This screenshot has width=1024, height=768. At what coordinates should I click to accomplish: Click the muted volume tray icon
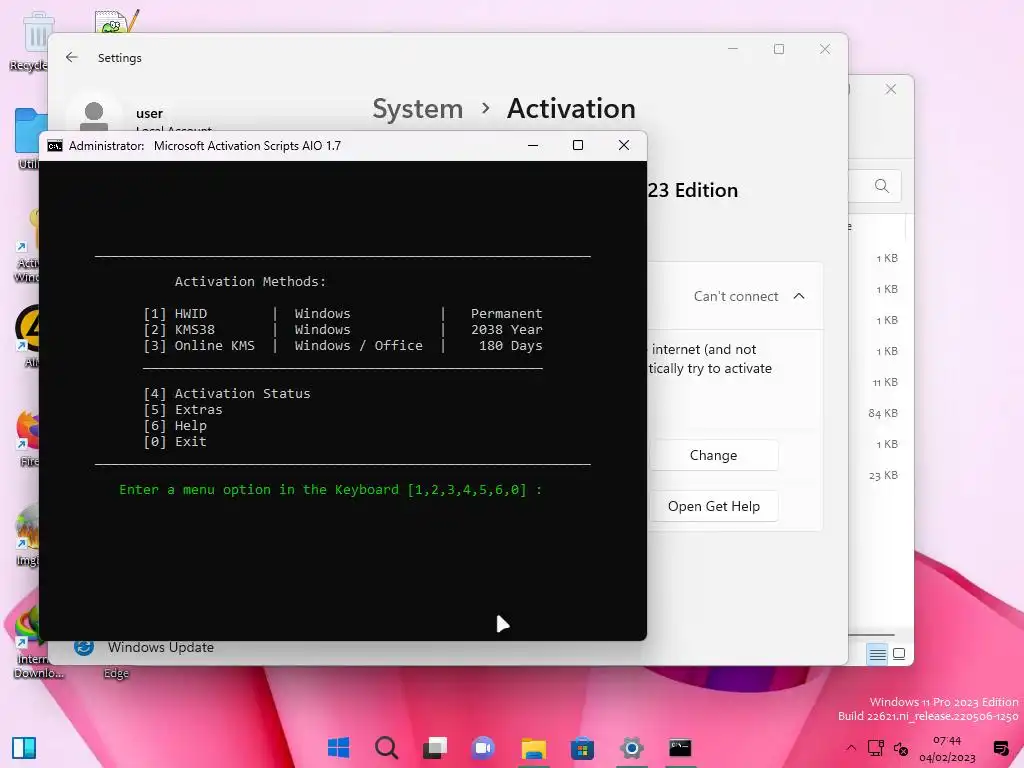[x=901, y=749]
